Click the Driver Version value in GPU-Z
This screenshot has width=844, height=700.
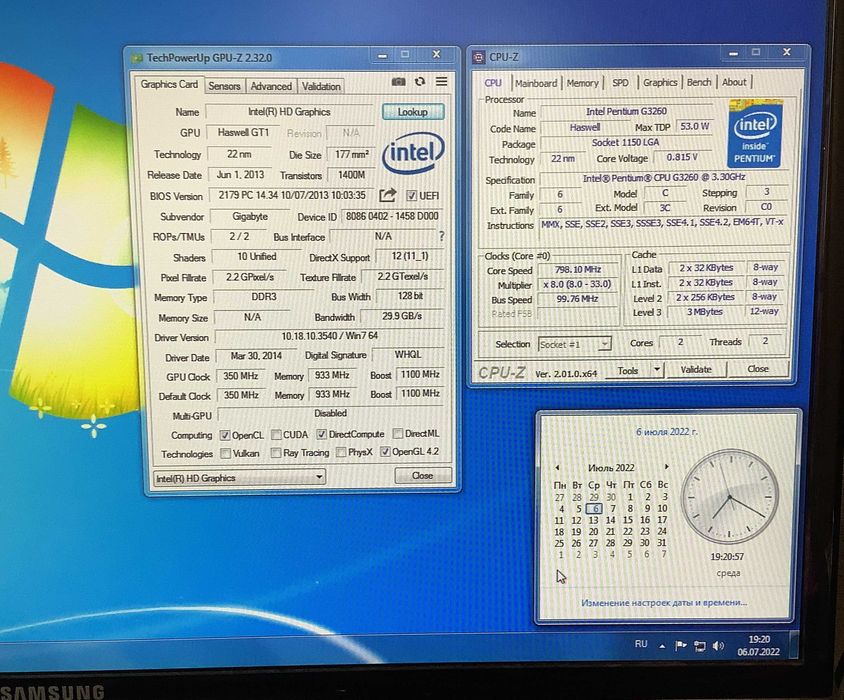[329, 336]
